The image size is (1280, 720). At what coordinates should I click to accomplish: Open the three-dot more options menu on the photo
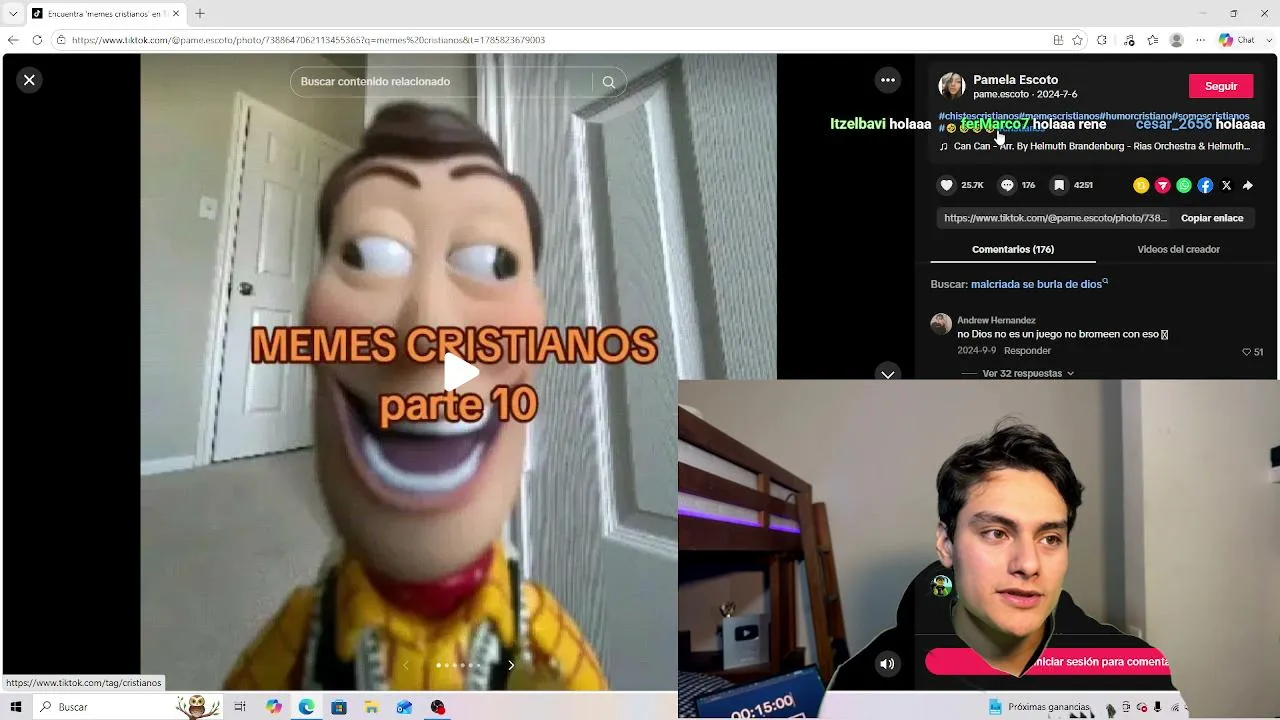point(888,80)
